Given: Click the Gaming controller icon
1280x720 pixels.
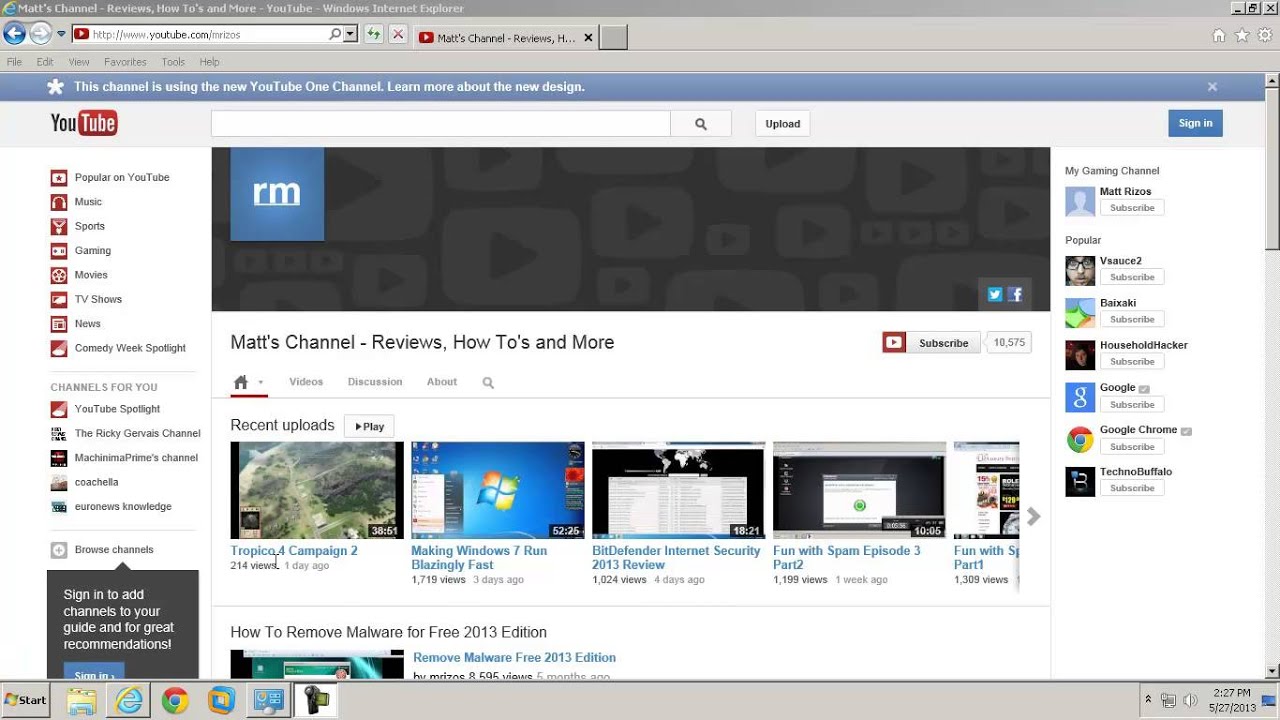Looking at the screenshot, I should point(59,251).
